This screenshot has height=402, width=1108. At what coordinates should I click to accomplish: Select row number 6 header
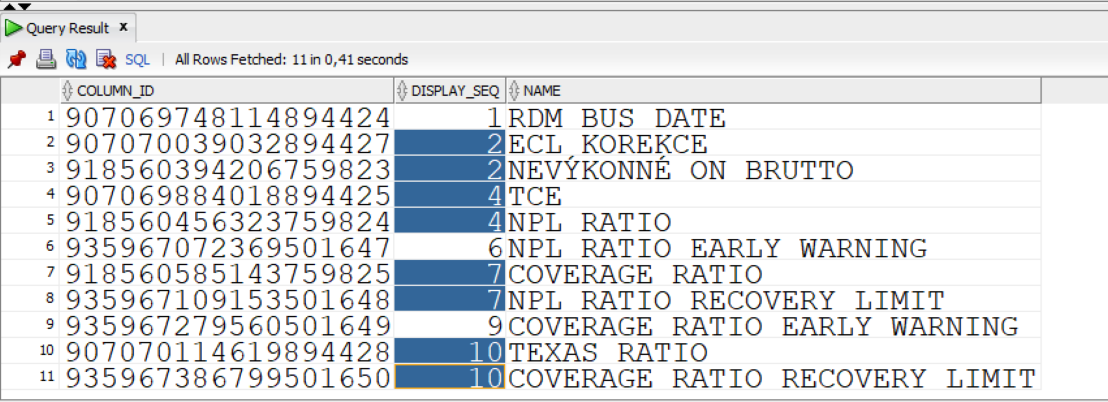[x=30, y=248]
